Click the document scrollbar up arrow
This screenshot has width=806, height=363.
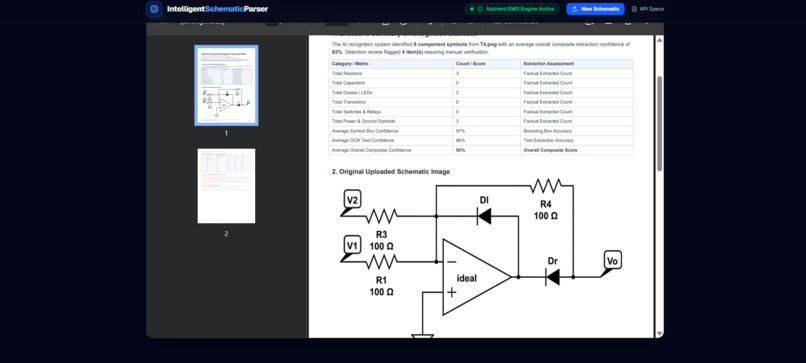660,40
